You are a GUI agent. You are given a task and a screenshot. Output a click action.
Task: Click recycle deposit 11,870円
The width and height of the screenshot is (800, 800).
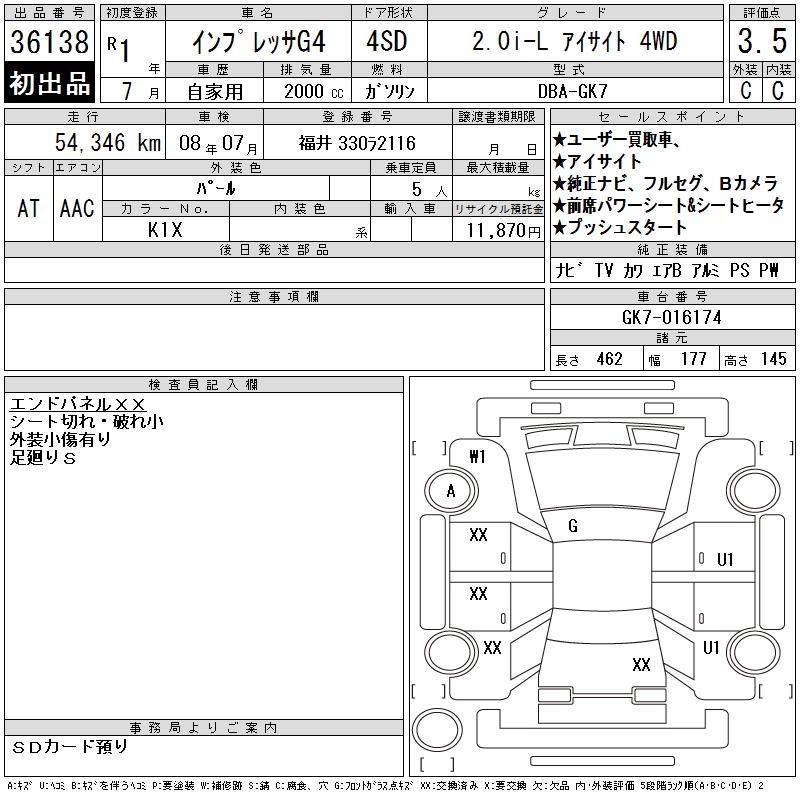pos(503,230)
